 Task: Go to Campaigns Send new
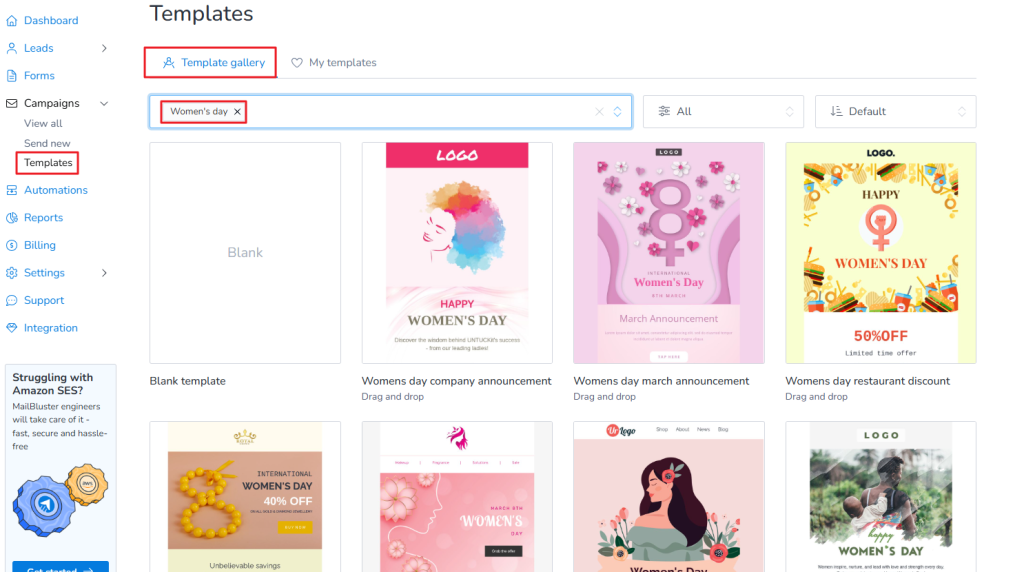tap(47, 144)
